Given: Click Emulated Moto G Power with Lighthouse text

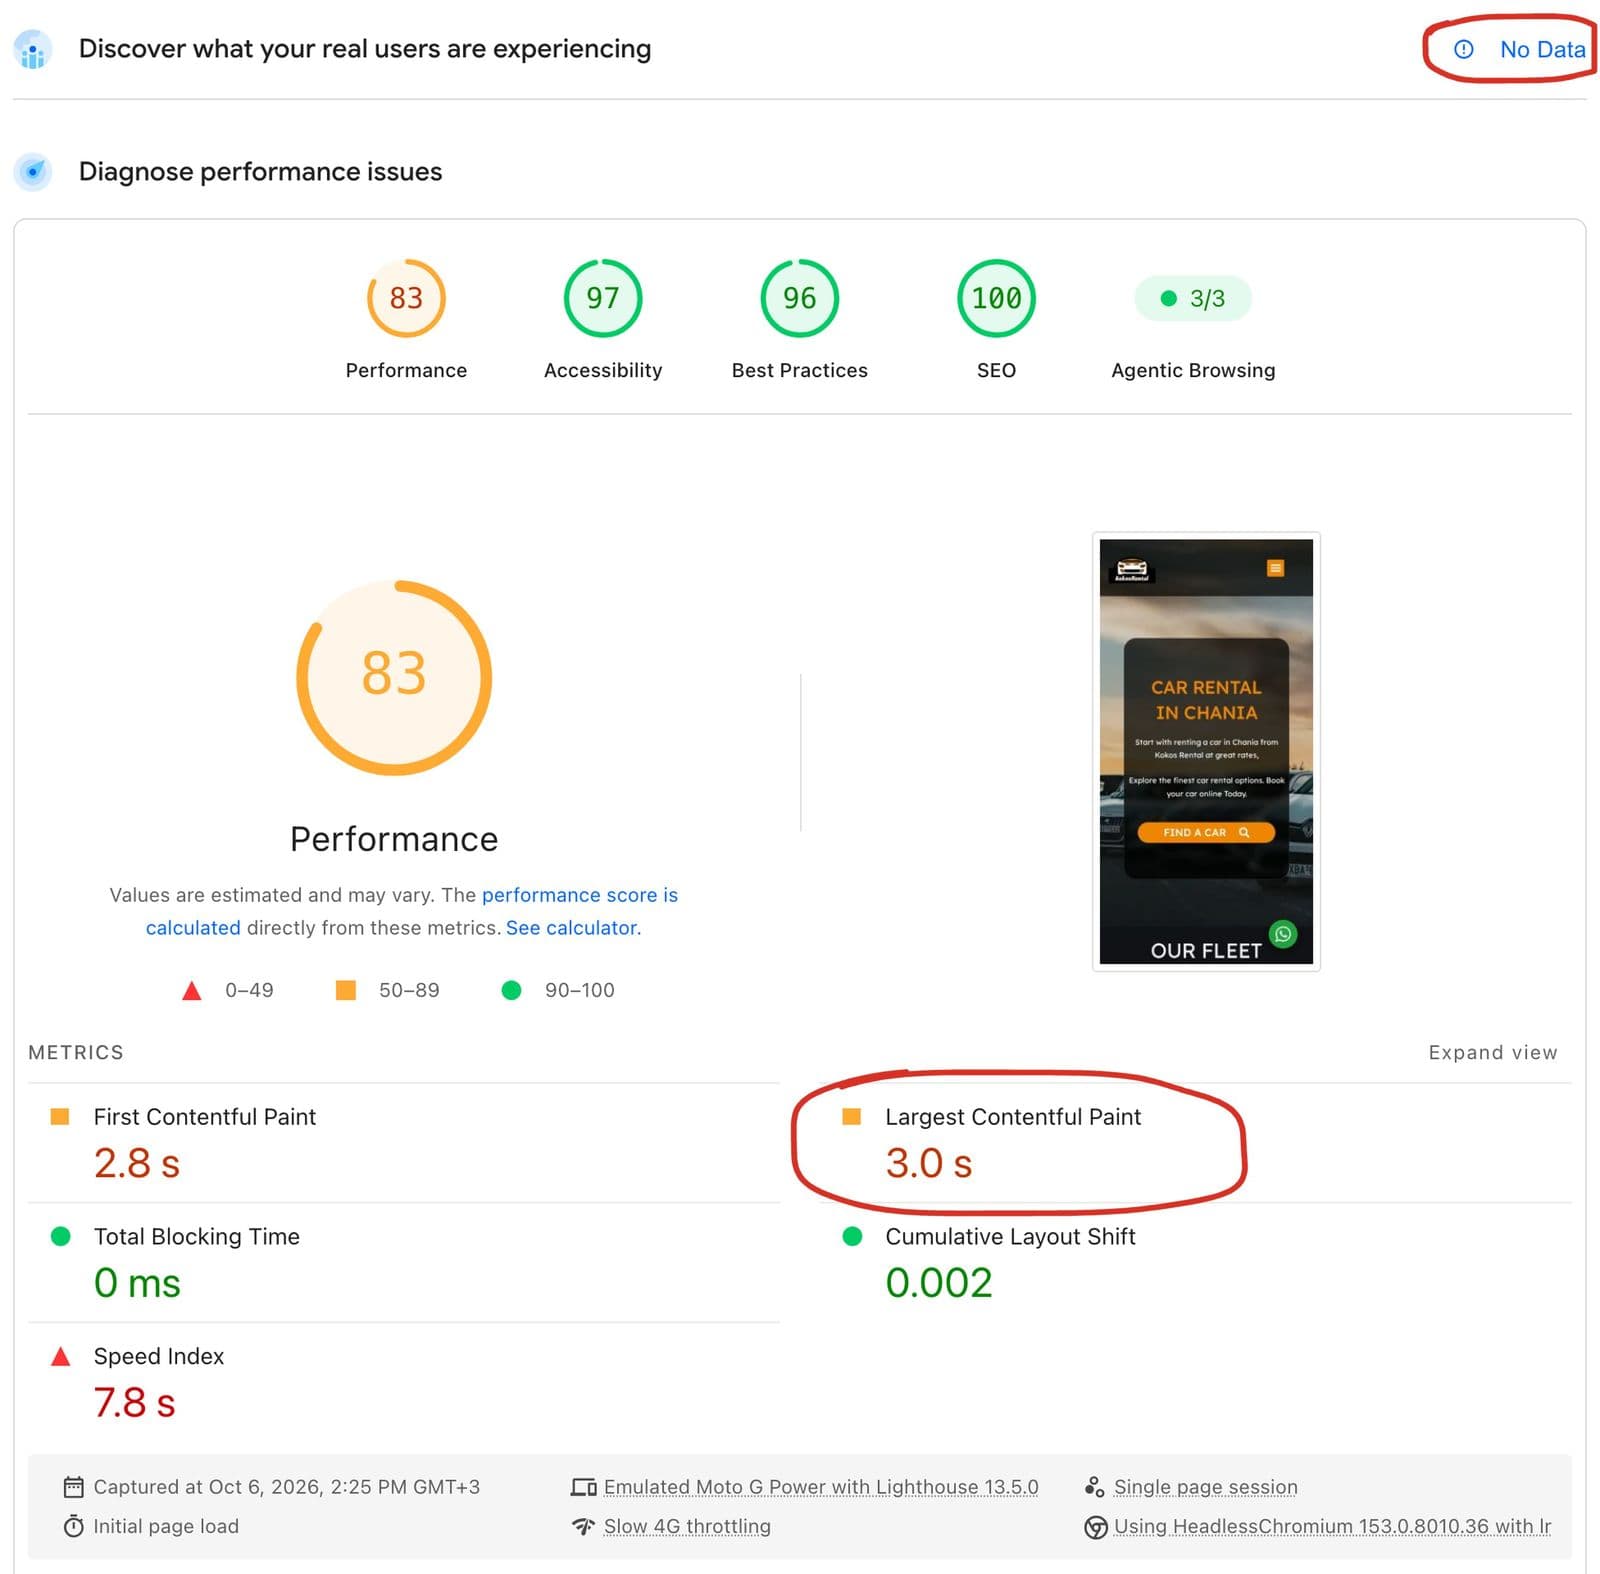Looking at the screenshot, I should pos(821,1487).
